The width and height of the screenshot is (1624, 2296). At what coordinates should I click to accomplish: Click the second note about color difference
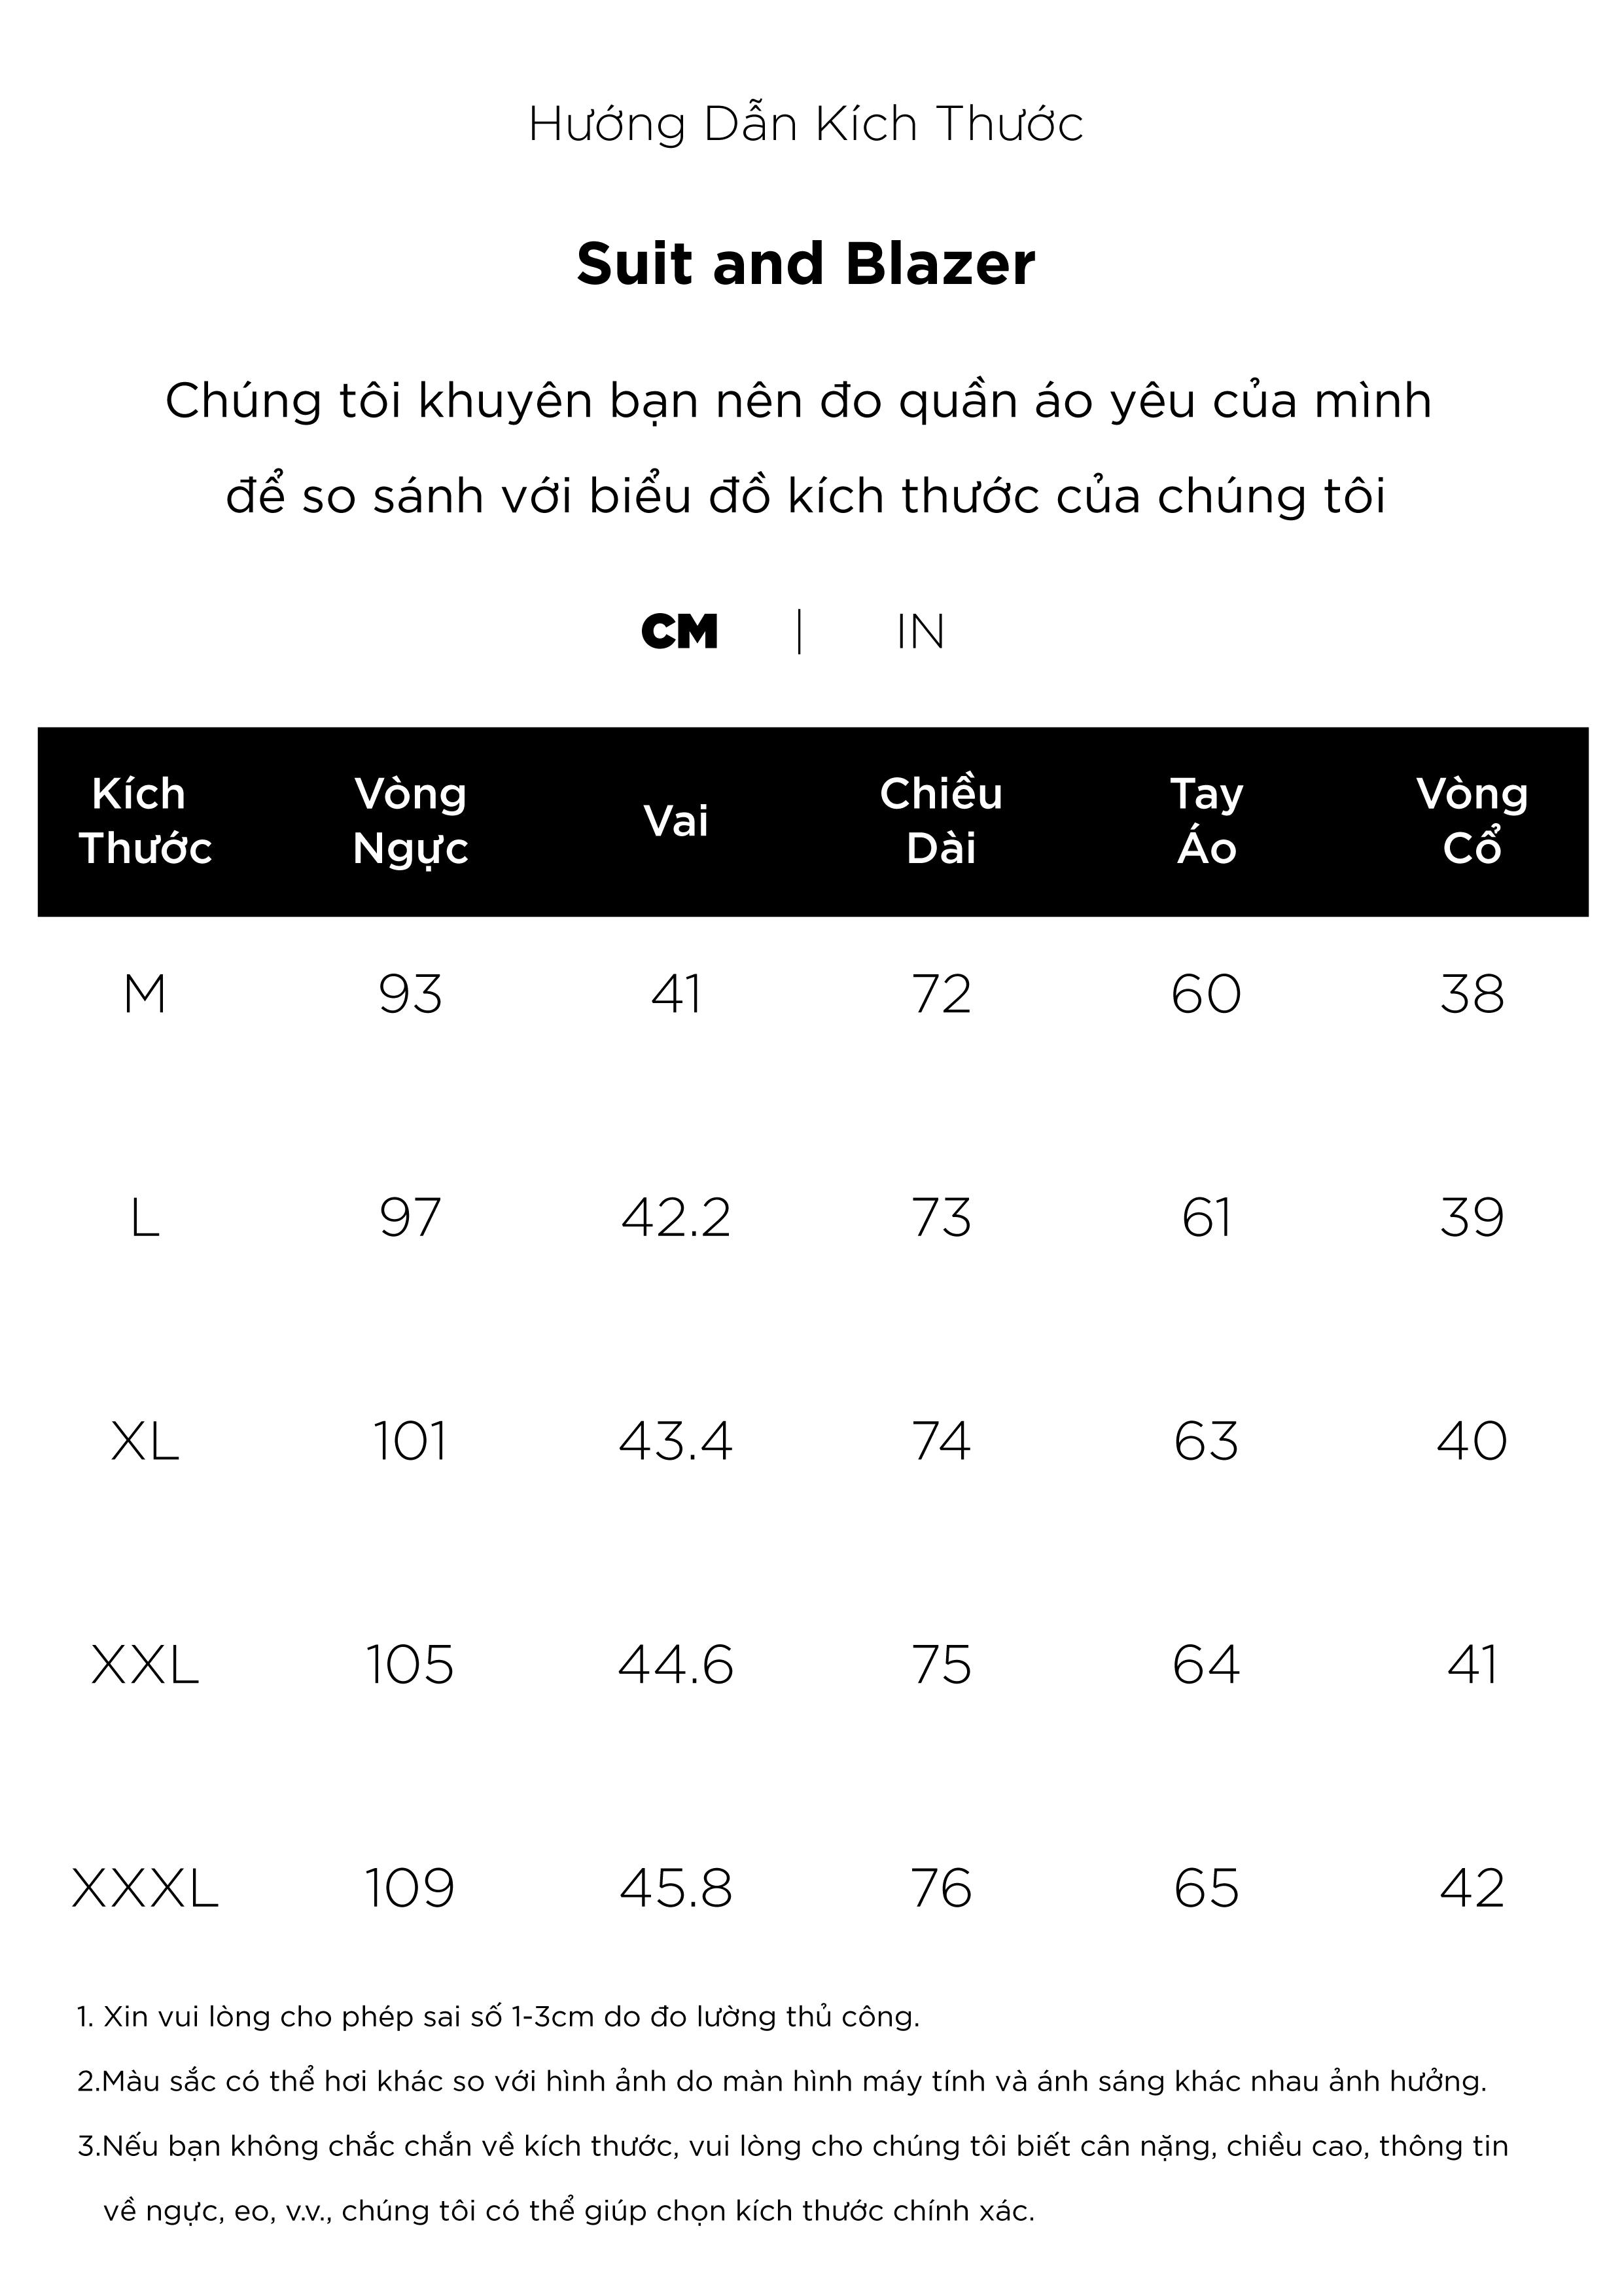(782, 2081)
